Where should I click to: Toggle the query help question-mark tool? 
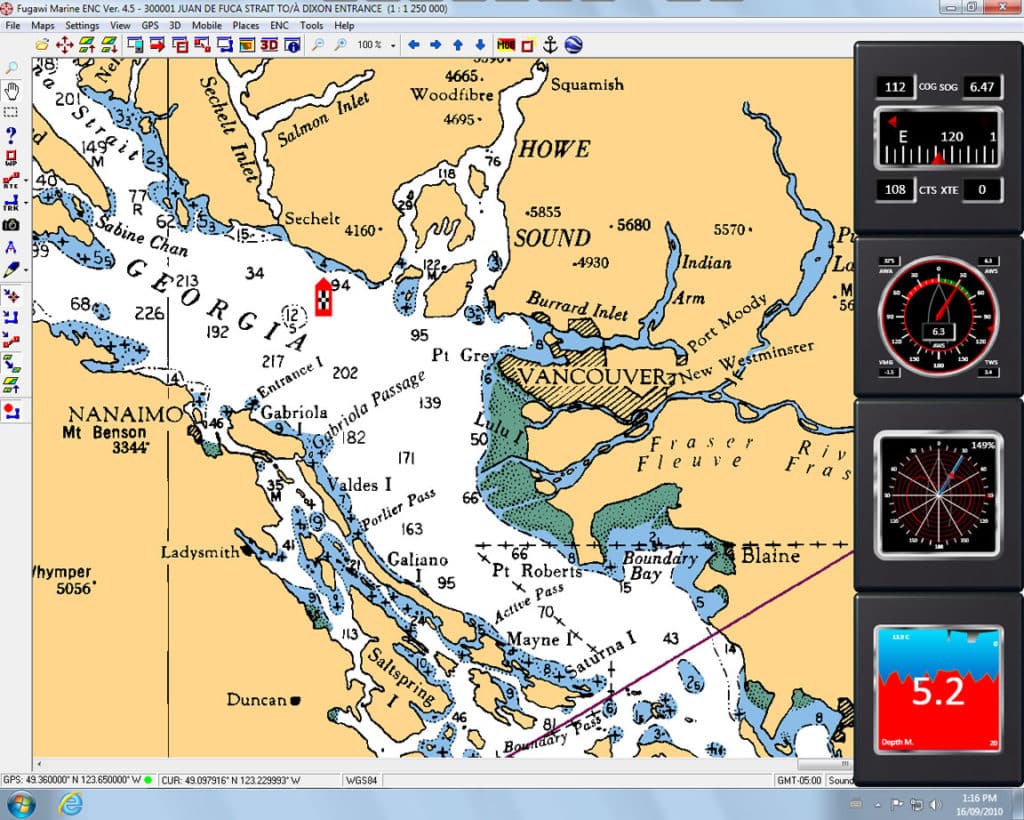click(11, 134)
